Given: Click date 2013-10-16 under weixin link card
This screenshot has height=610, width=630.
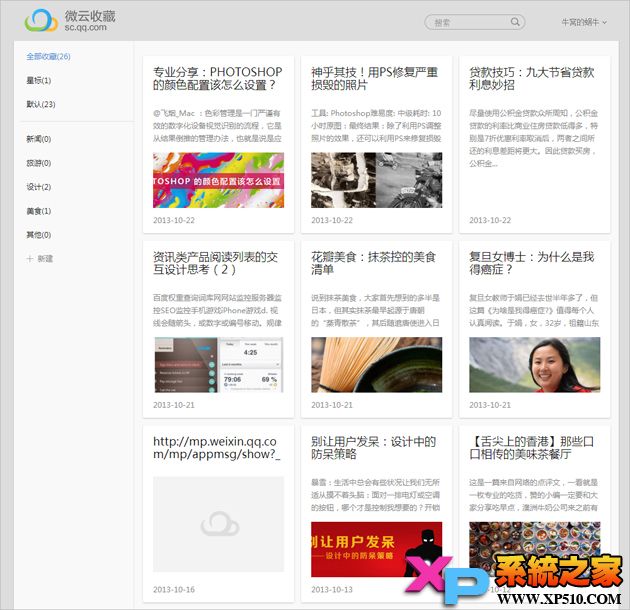Looking at the screenshot, I should pyautogui.click(x=174, y=590).
